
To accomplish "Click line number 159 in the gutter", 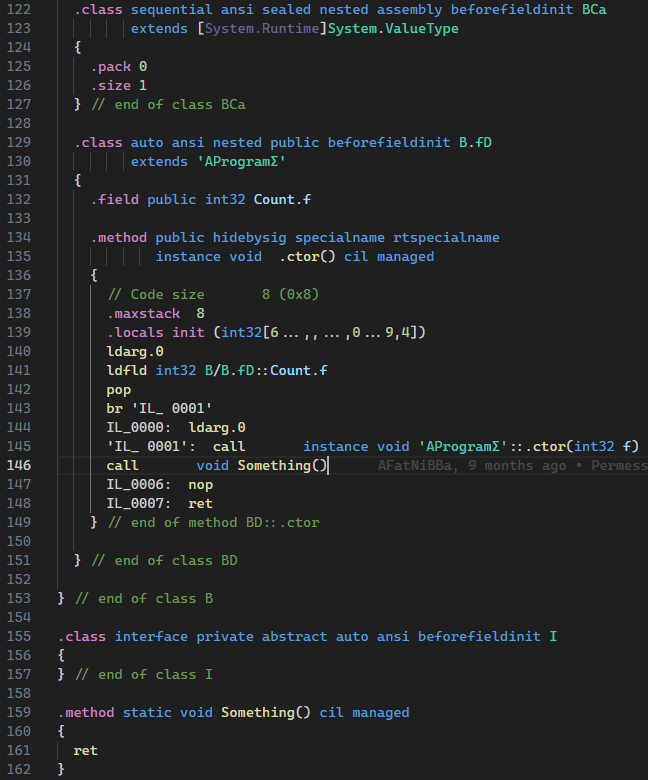I will (x=19, y=712).
